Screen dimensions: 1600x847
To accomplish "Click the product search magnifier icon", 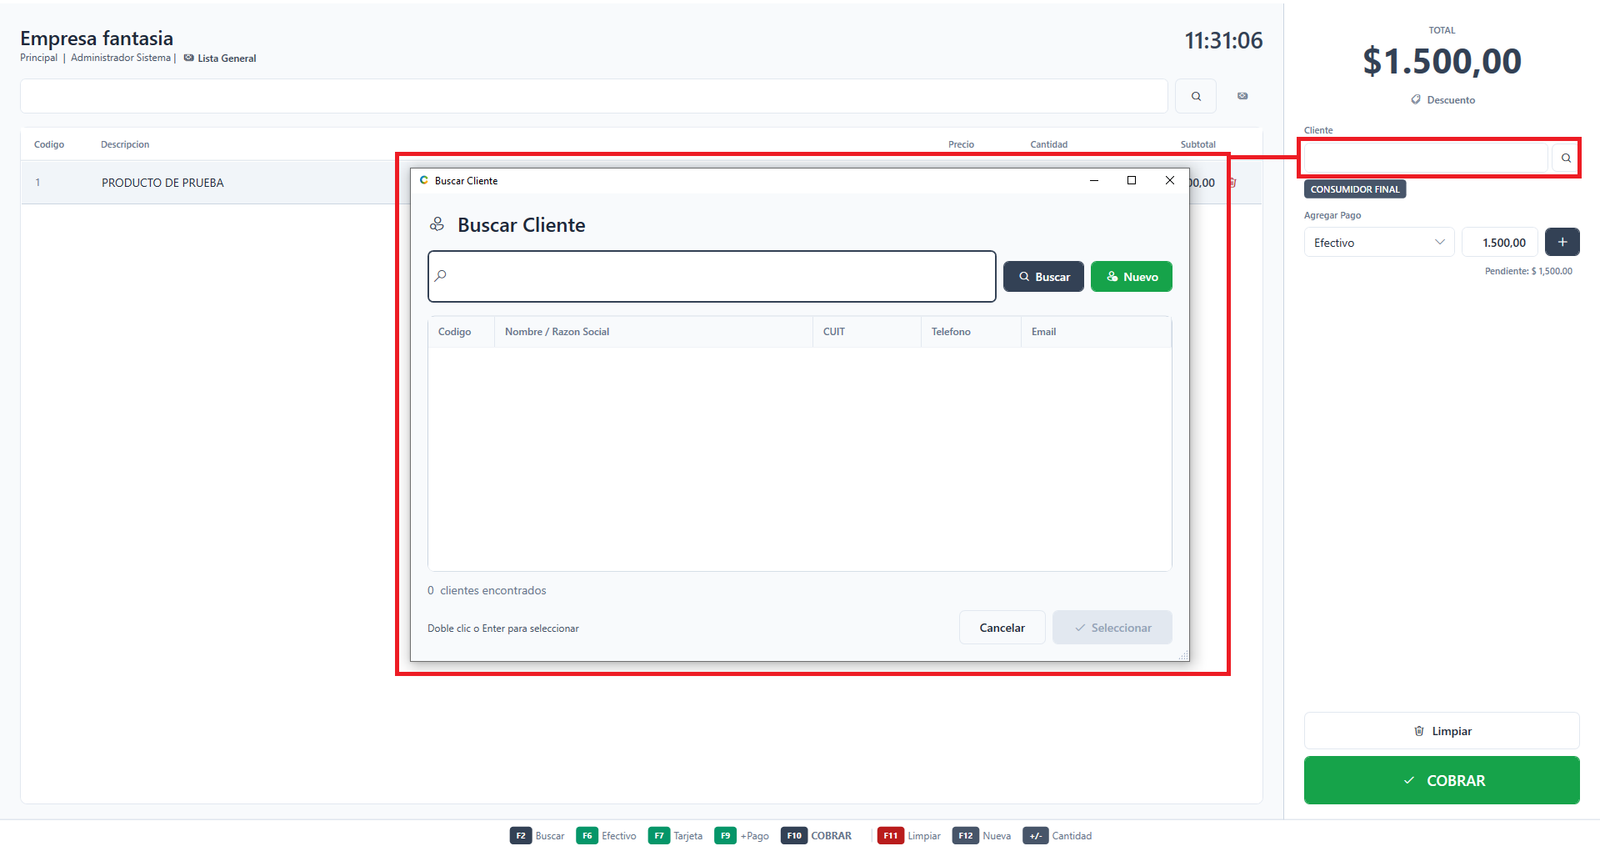I will [x=1196, y=96].
